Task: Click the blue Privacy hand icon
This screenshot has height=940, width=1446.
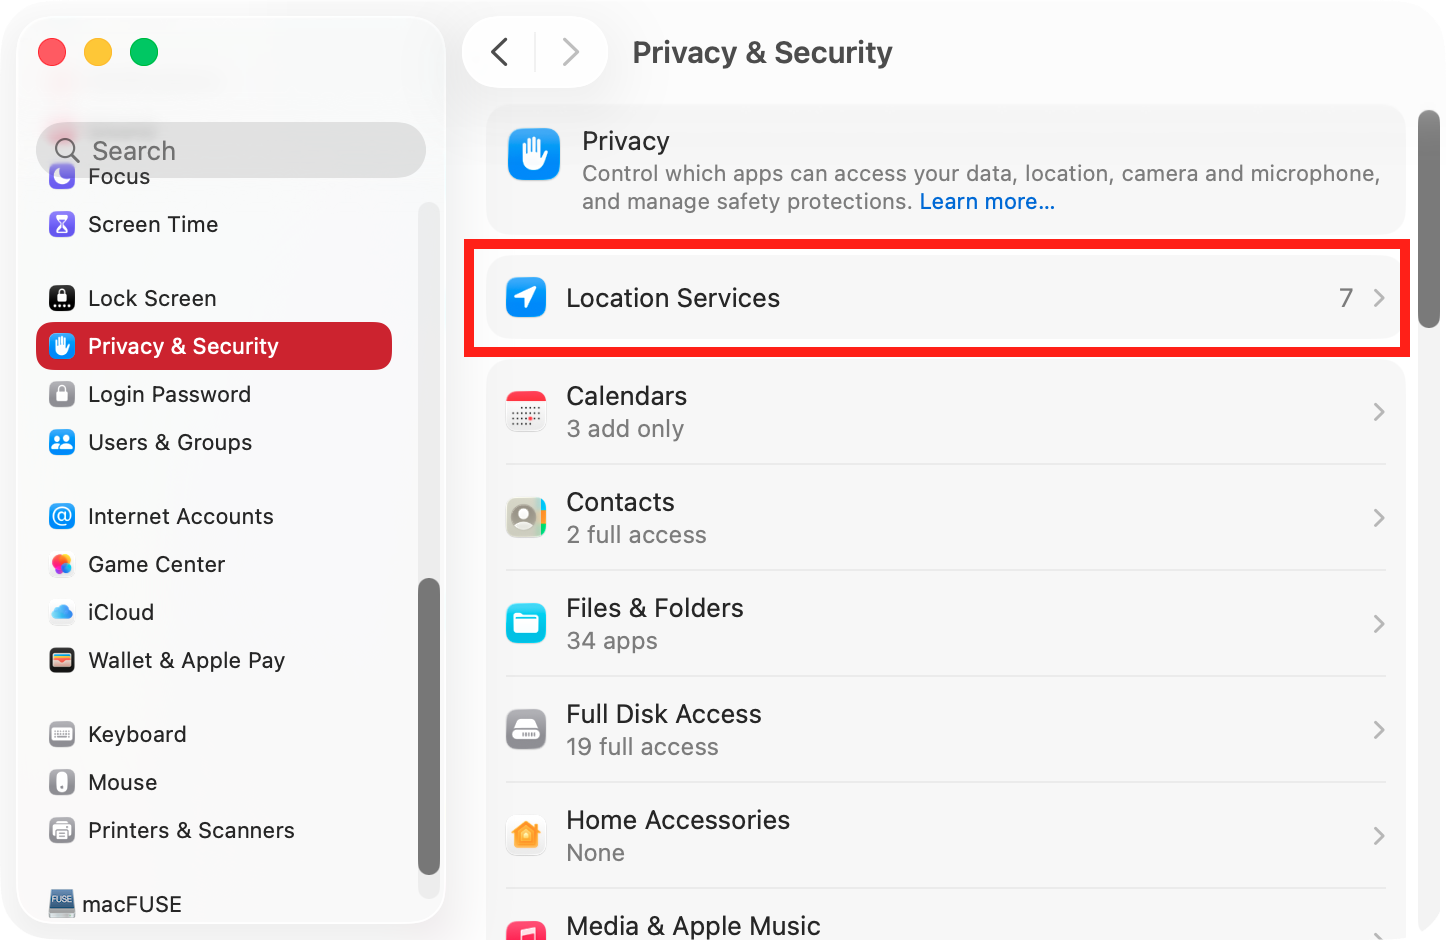Action: pyautogui.click(x=533, y=155)
